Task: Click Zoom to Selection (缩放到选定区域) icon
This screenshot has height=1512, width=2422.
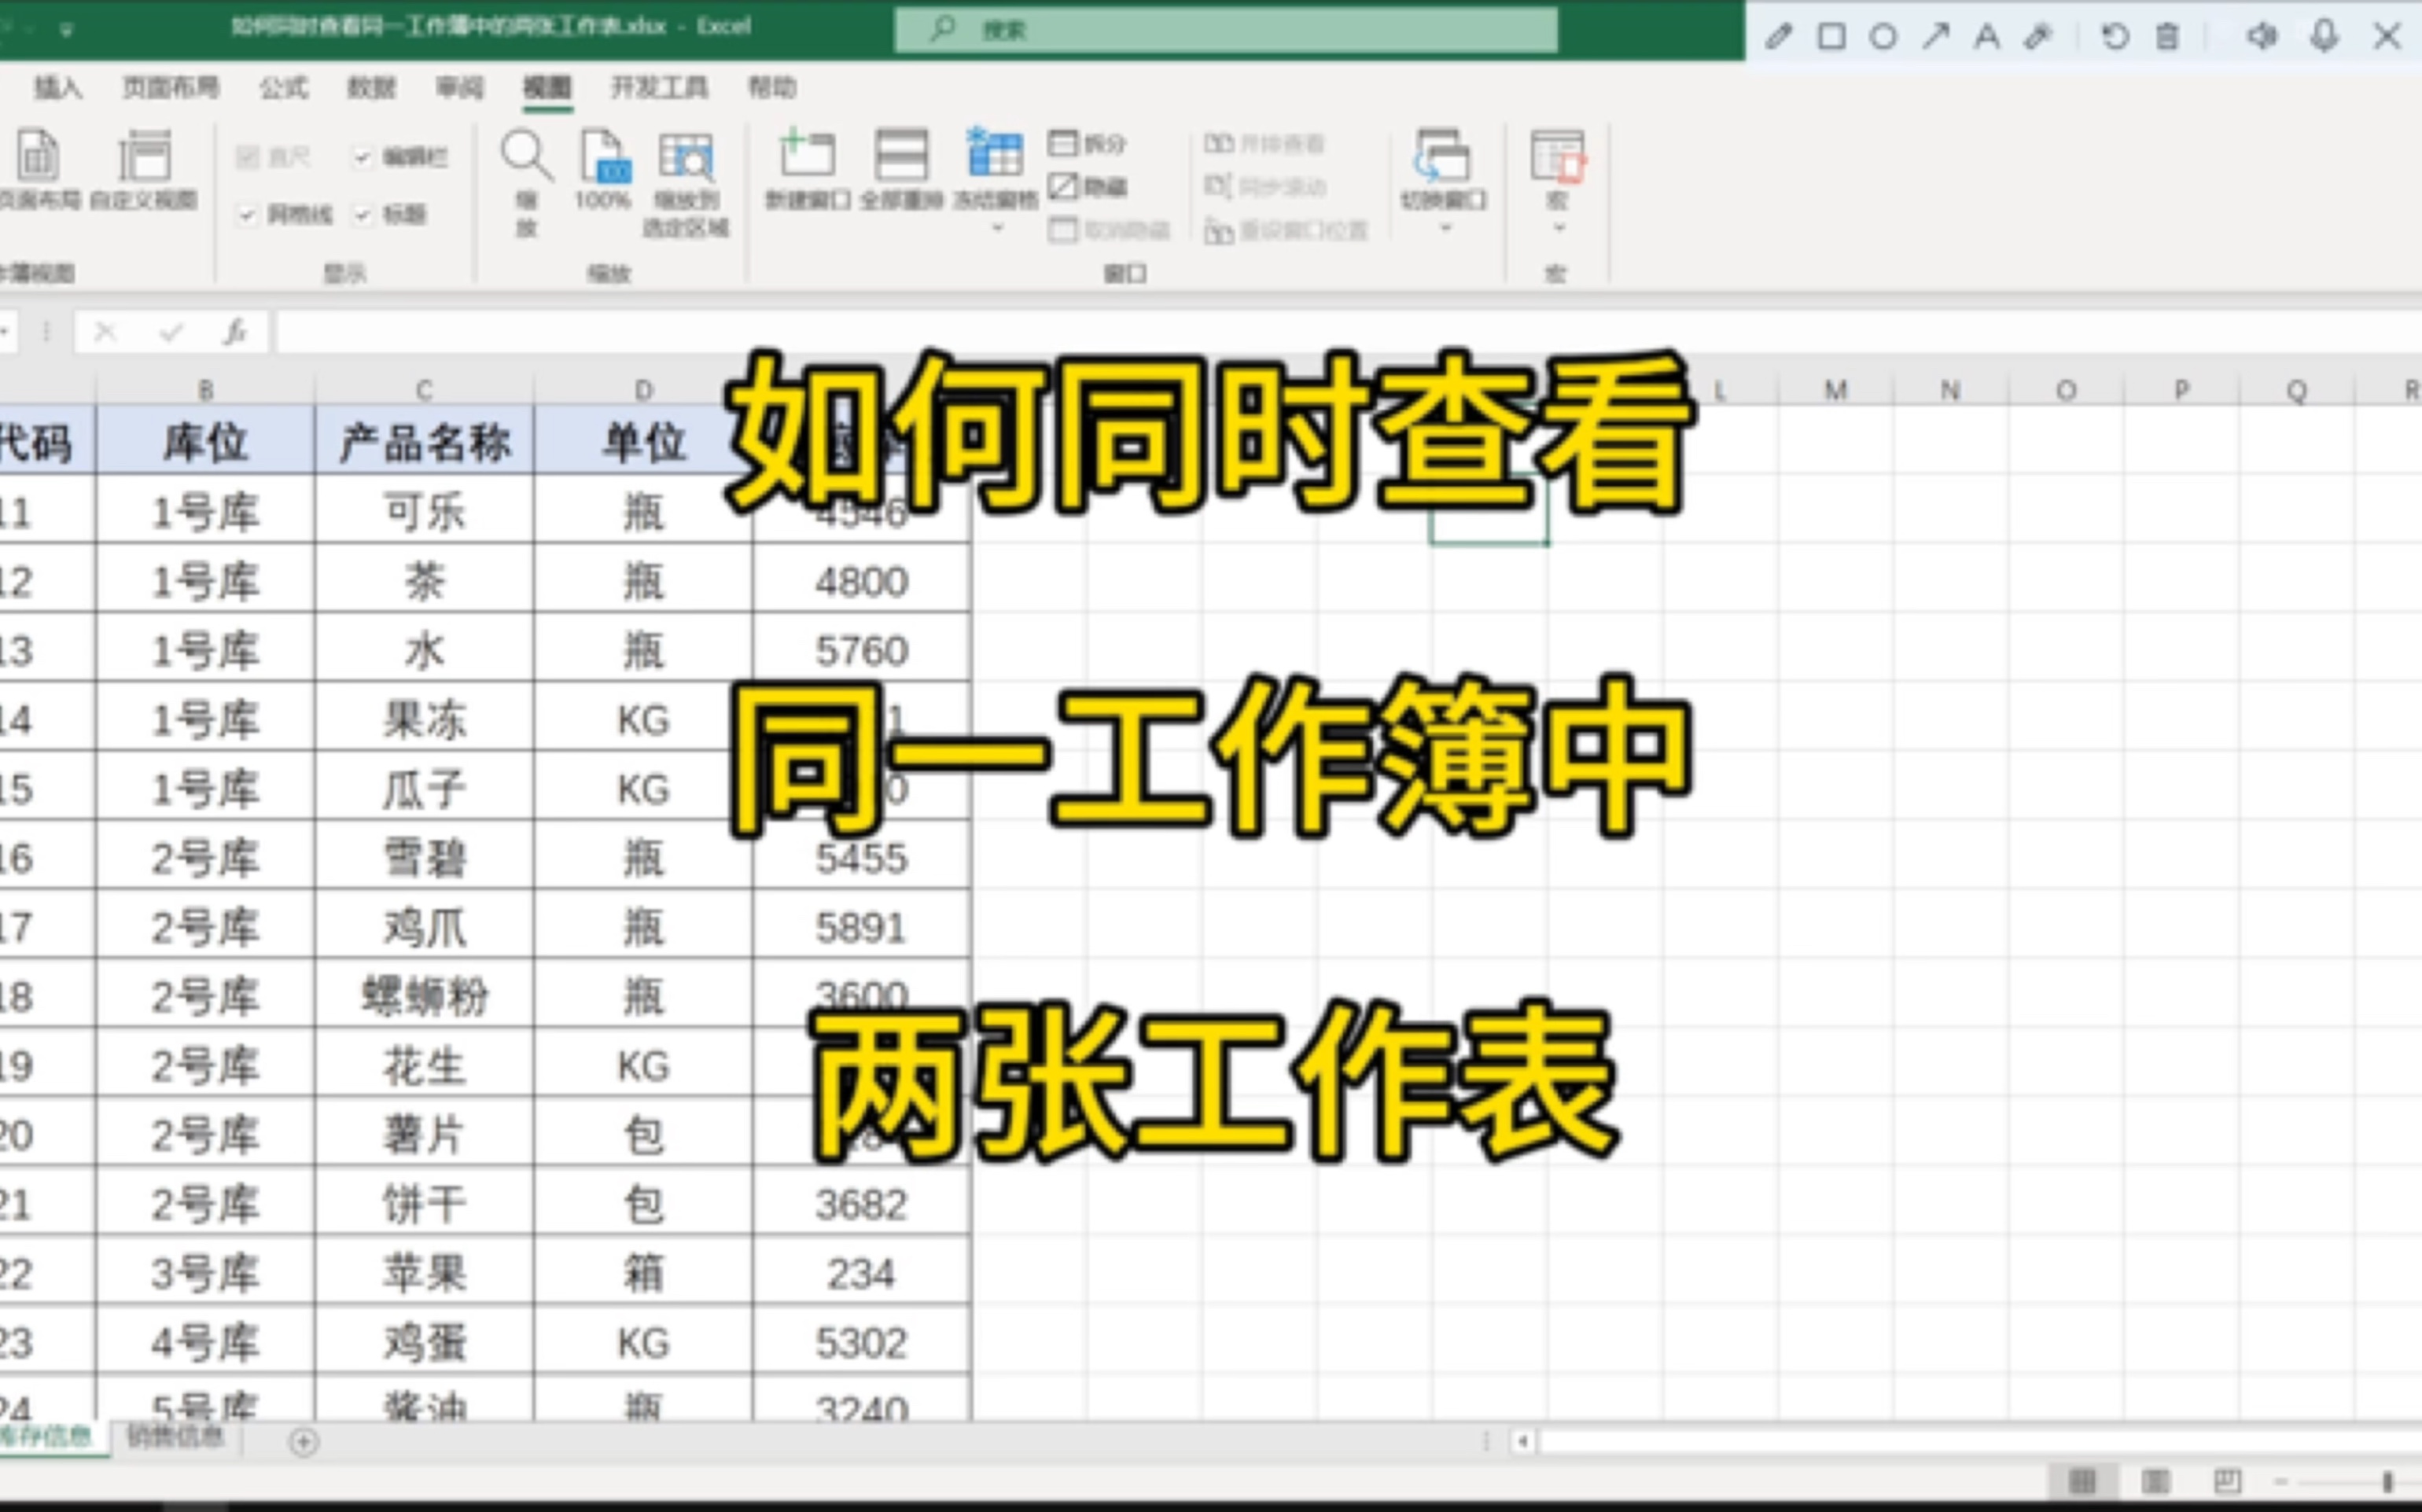Action: [685, 157]
